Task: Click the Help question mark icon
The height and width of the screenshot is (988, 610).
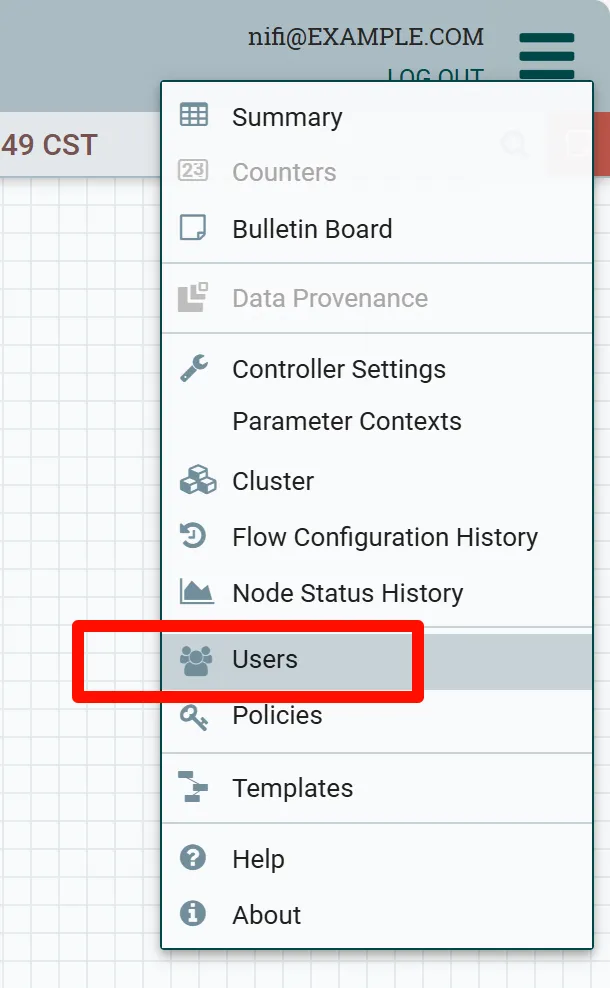Action: pos(192,858)
